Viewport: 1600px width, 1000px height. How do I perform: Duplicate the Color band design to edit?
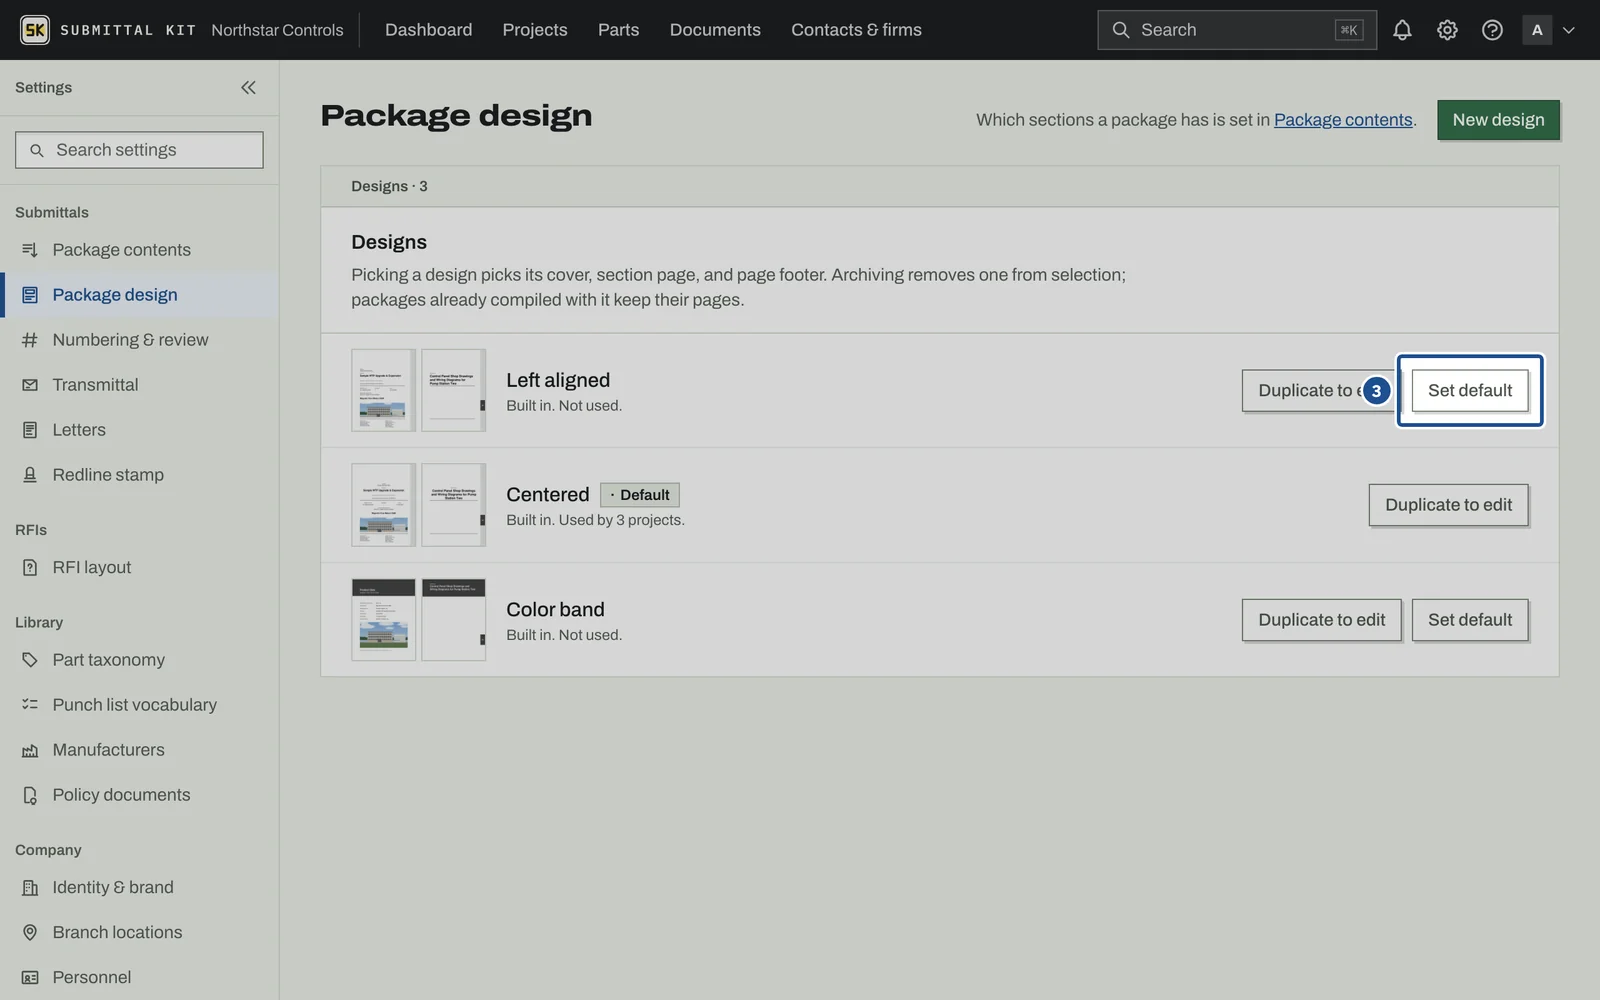pyautogui.click(x=1321, y=620)
